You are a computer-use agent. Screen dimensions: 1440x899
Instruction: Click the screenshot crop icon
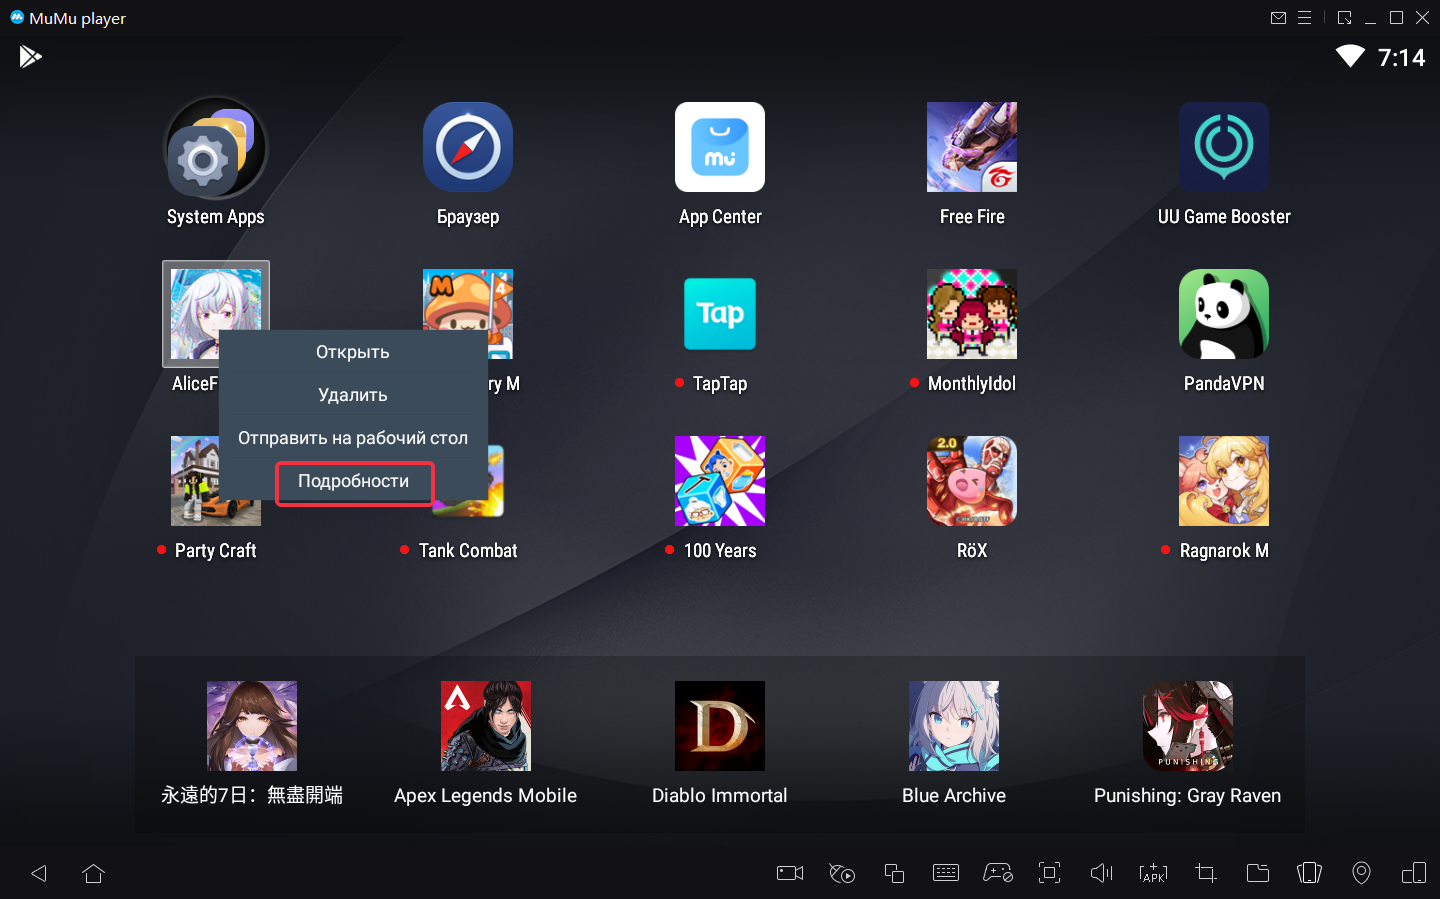pos(1206,873)
